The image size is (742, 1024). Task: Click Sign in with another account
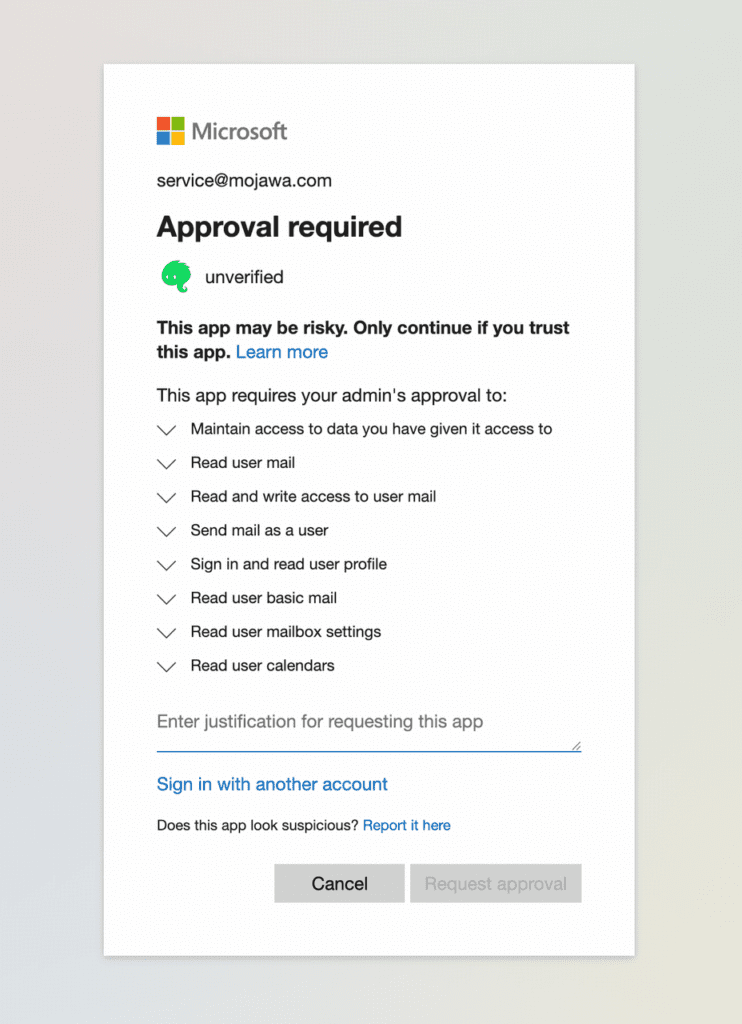(x=272, y=784)
